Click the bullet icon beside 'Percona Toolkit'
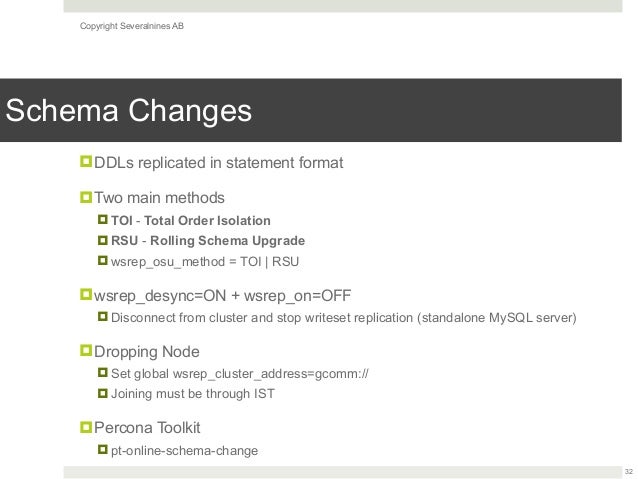Viewport: 638px width, 479px height. point(86,428)
